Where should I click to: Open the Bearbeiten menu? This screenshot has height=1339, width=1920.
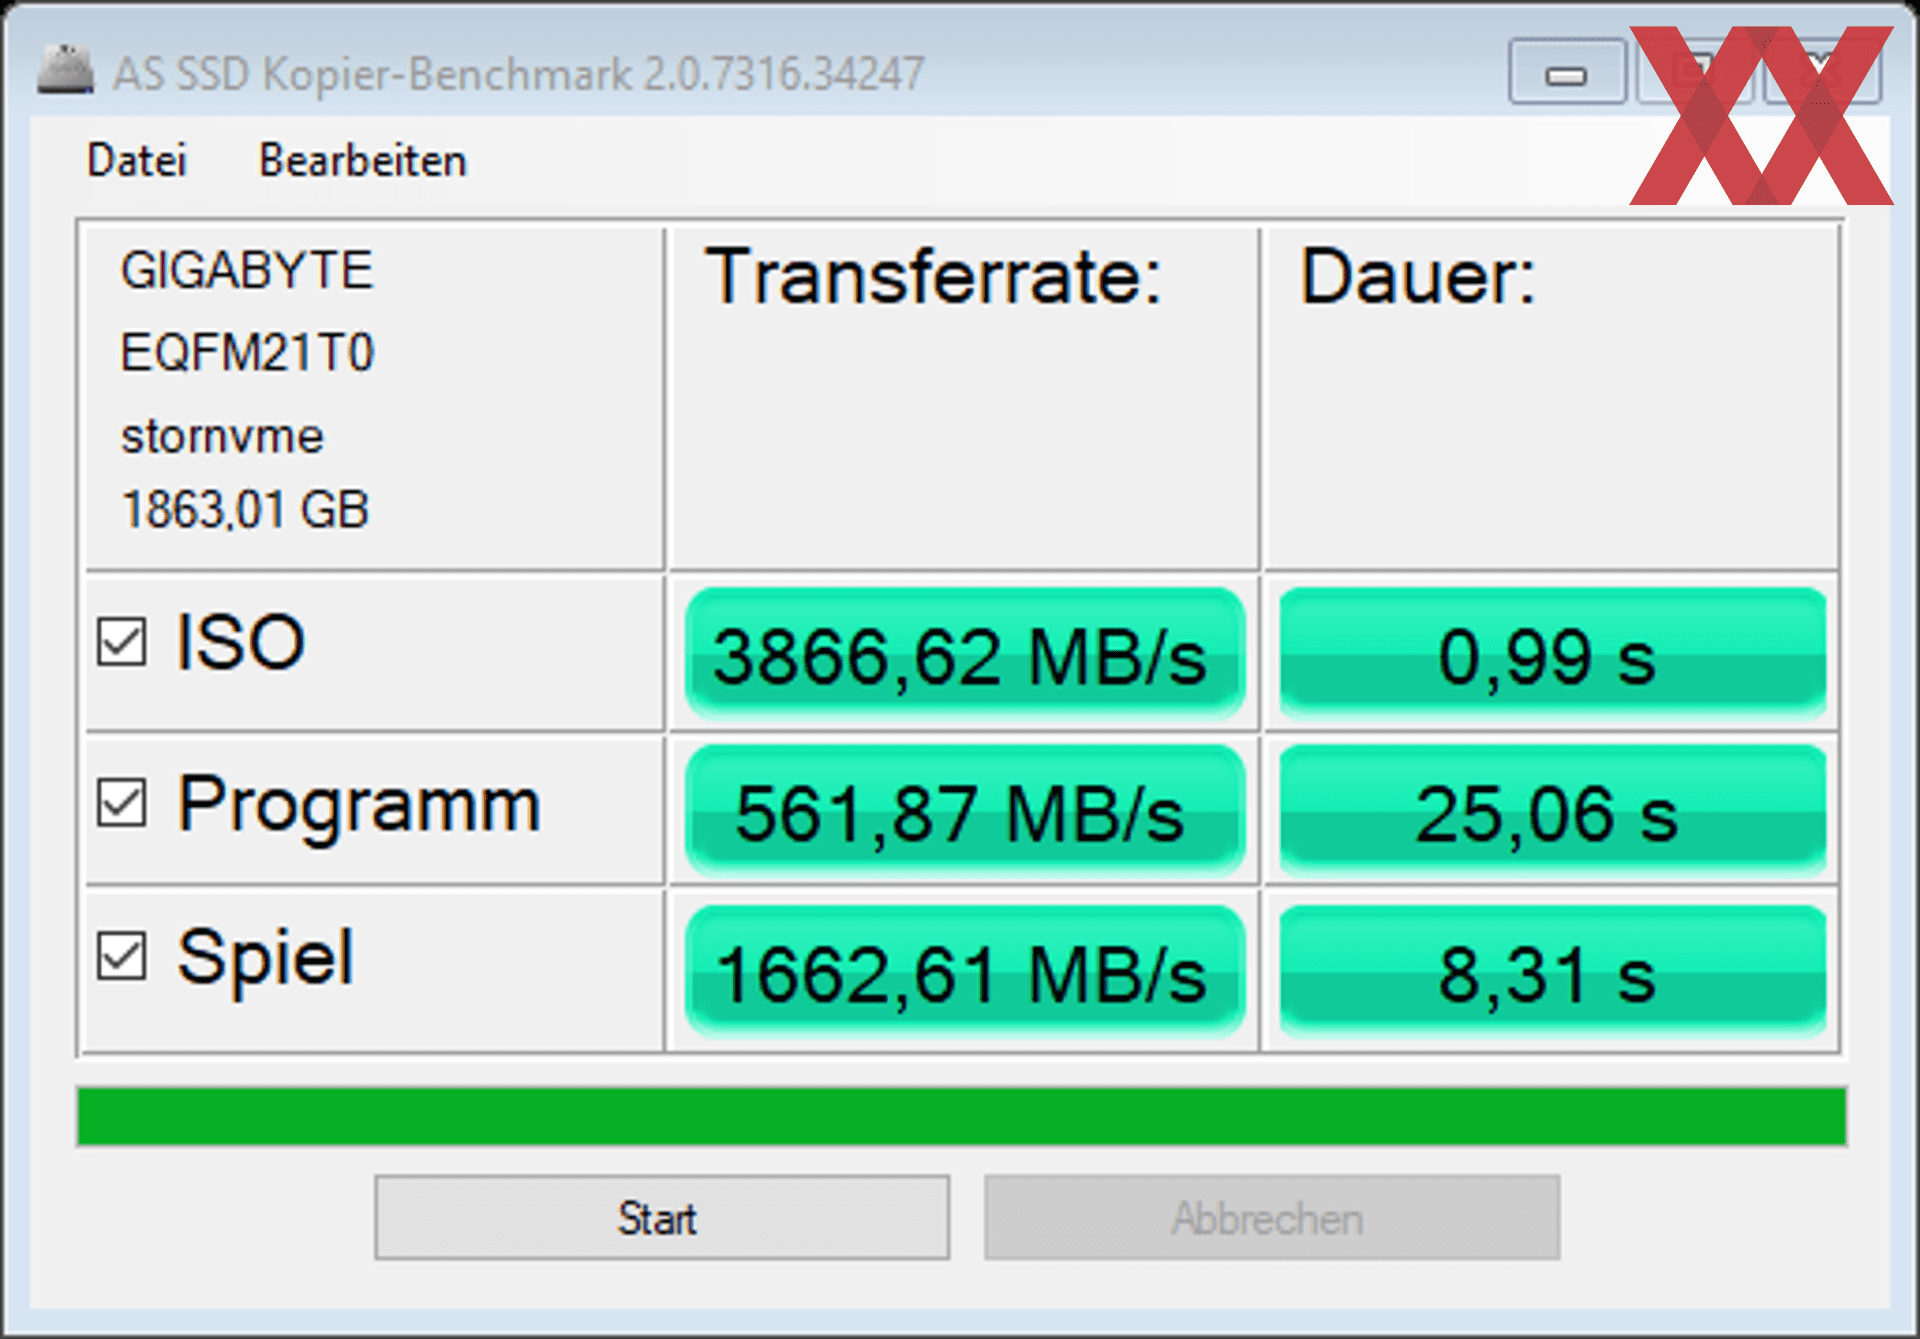click(362, 160)
